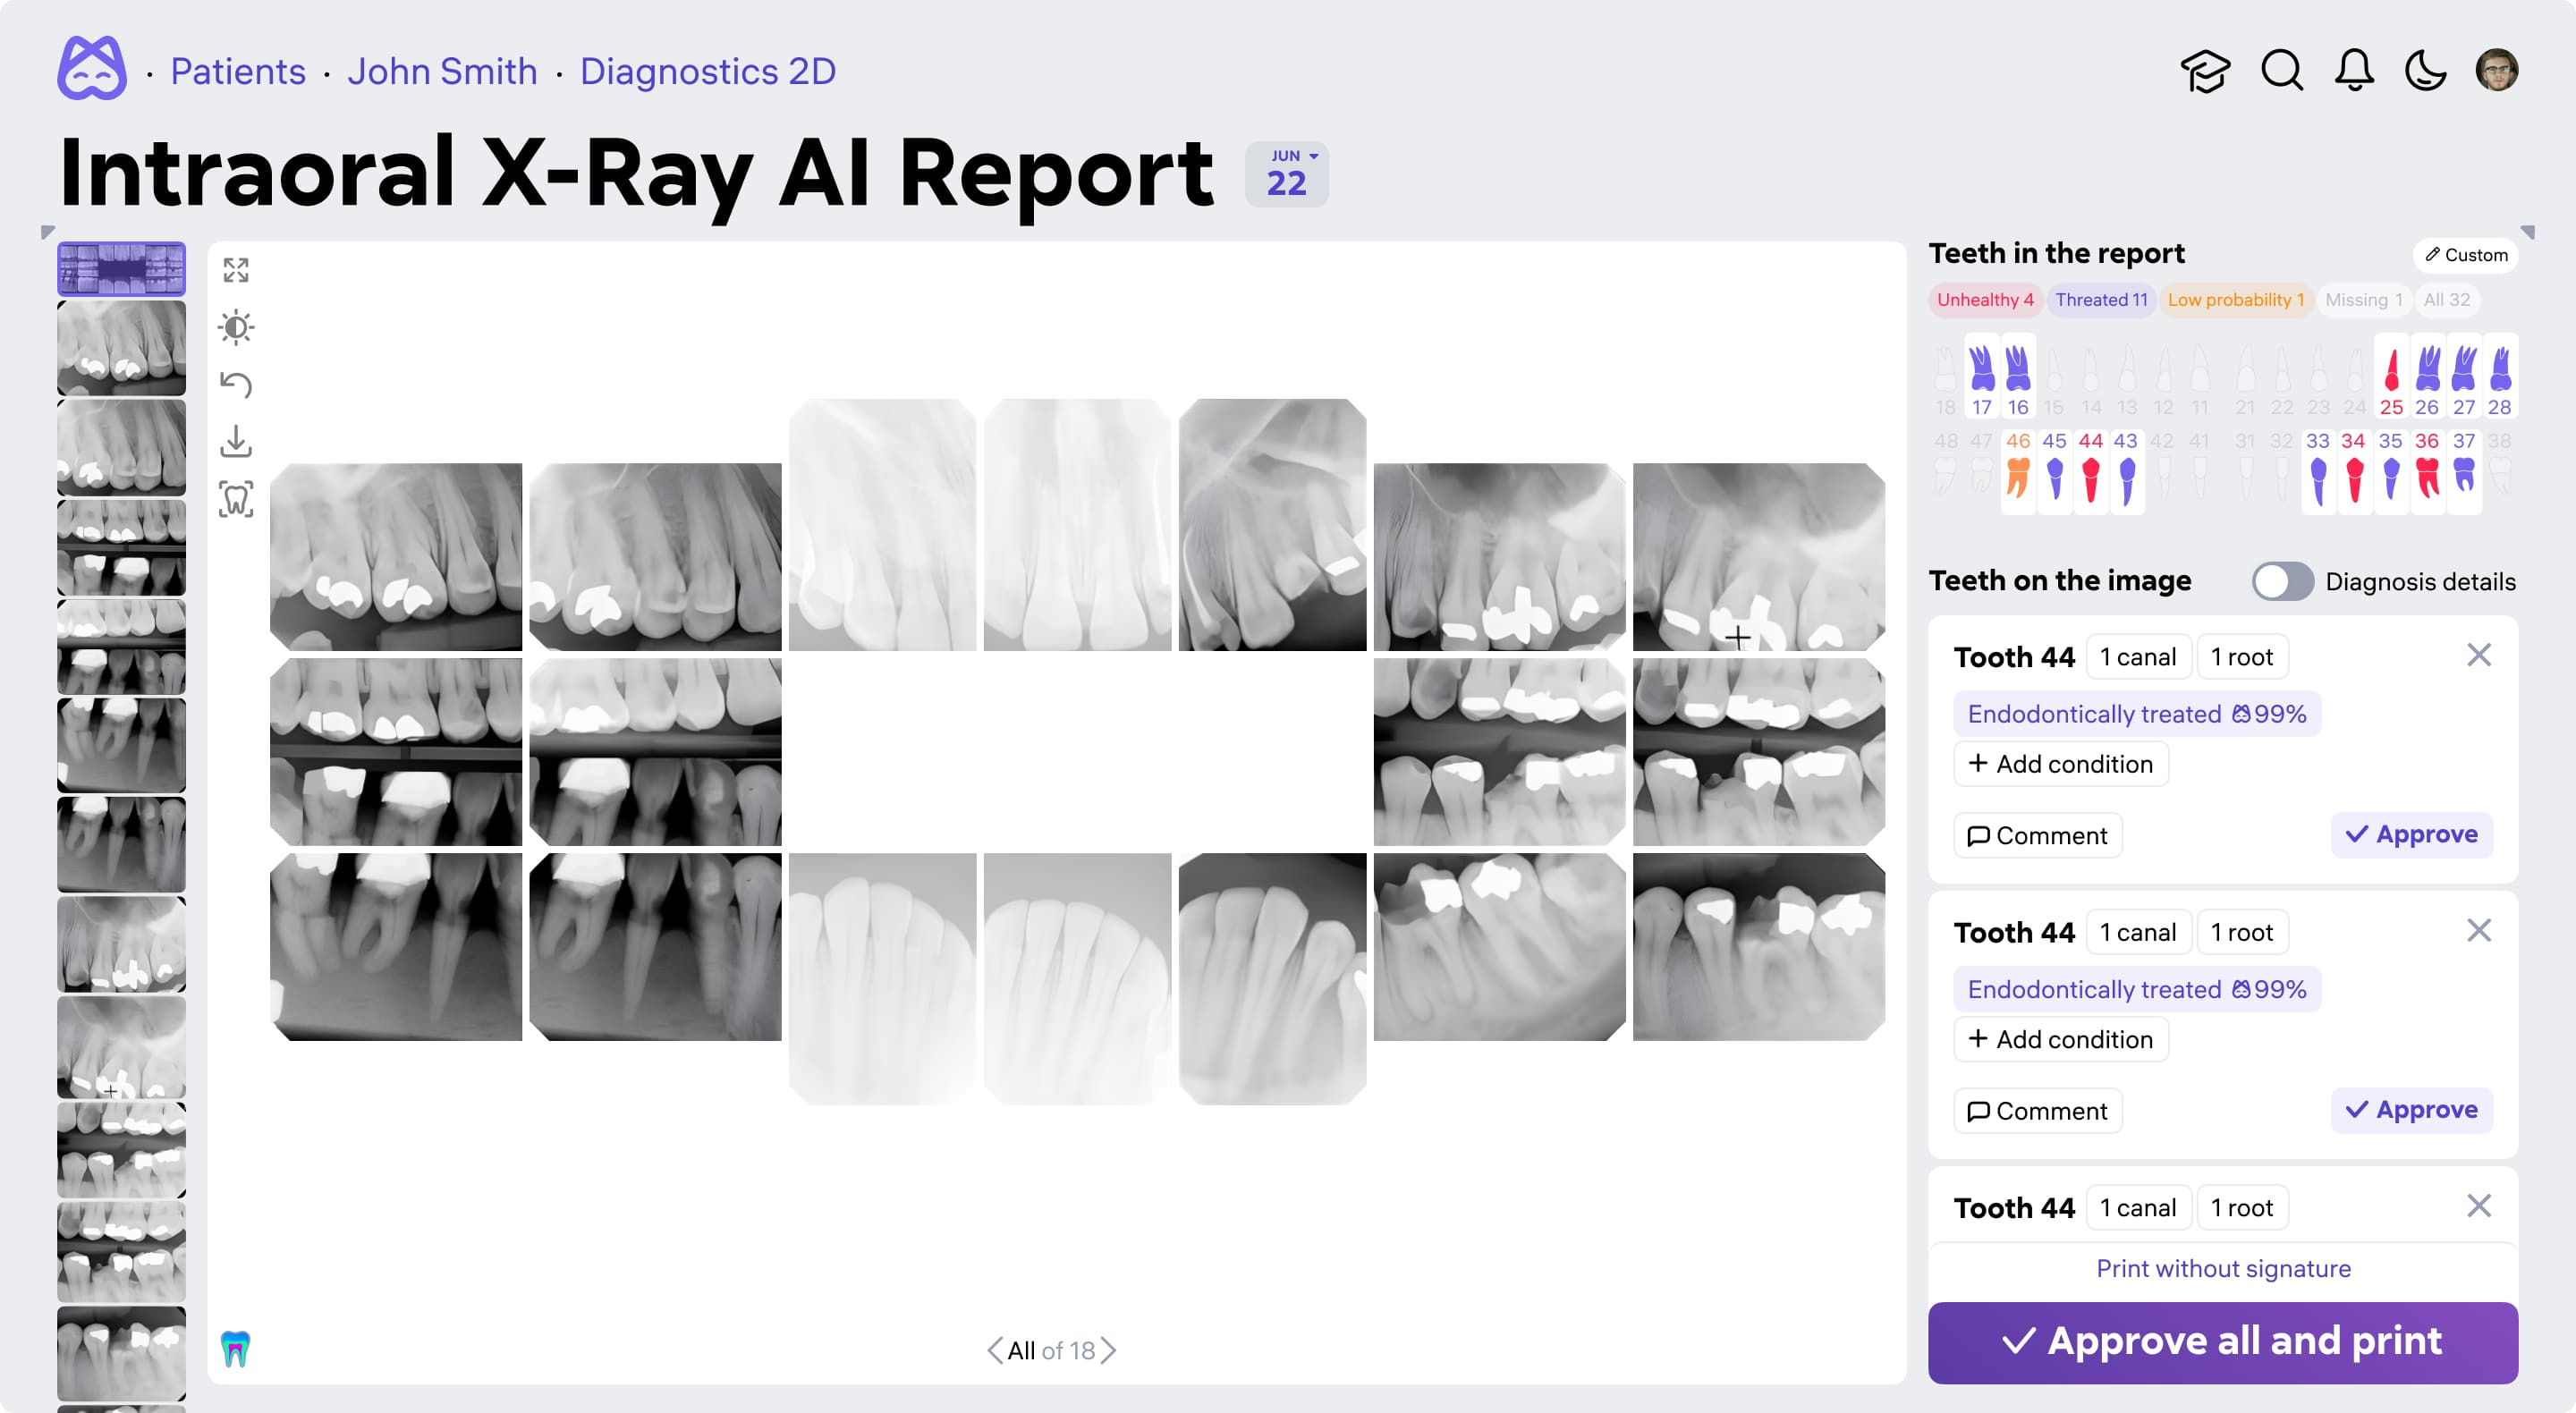The image size is (2576, 1413).
Task: Toggle the tooth detection frame icon
Action: pyautogui.click(x=236, y=498)
